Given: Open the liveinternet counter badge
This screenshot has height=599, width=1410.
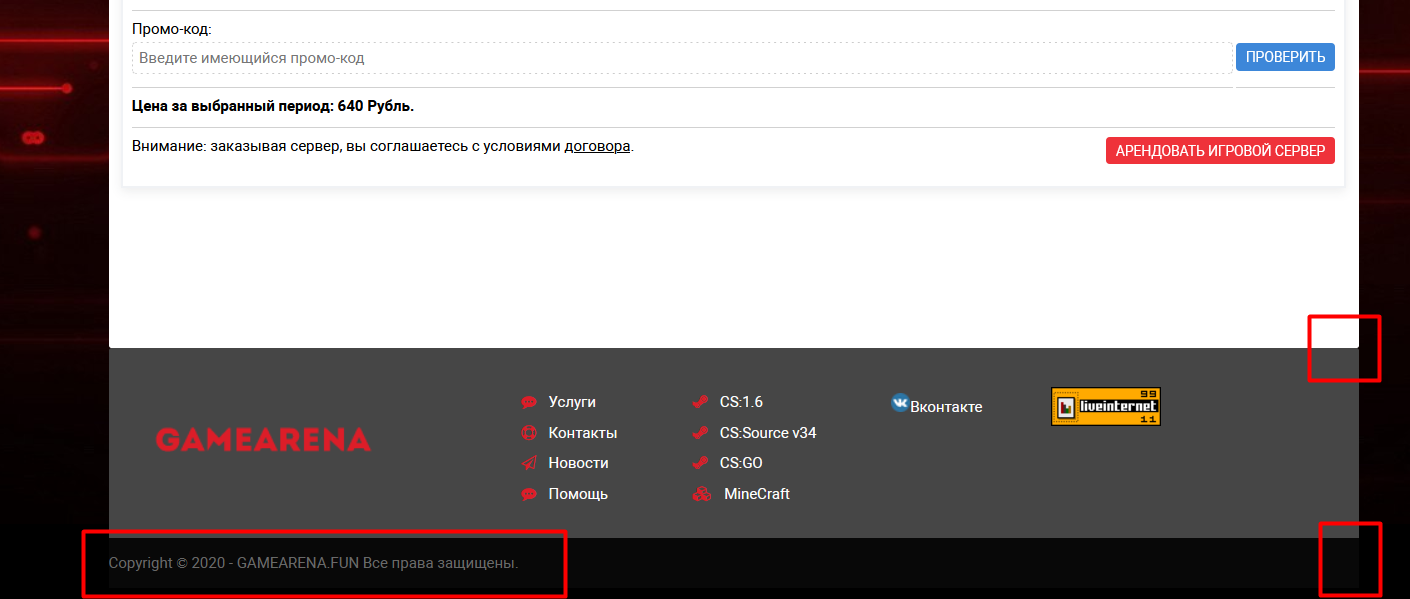Looking at the screenshot, I should [x=1106, y=407].
